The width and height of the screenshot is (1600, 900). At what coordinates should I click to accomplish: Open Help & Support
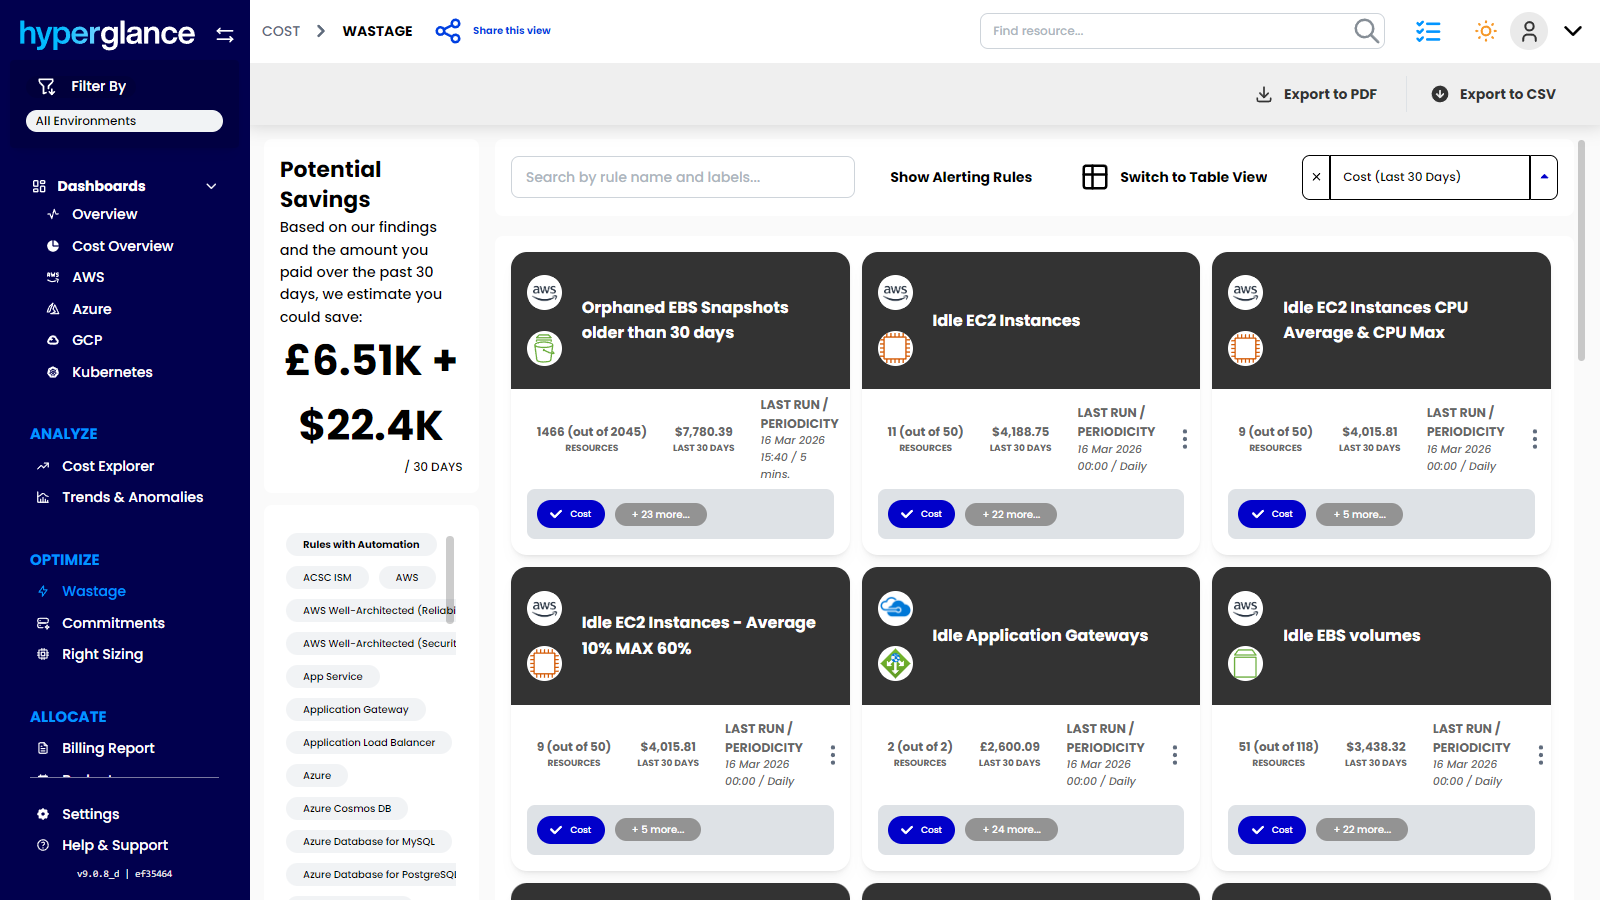(x=115, y=845)
